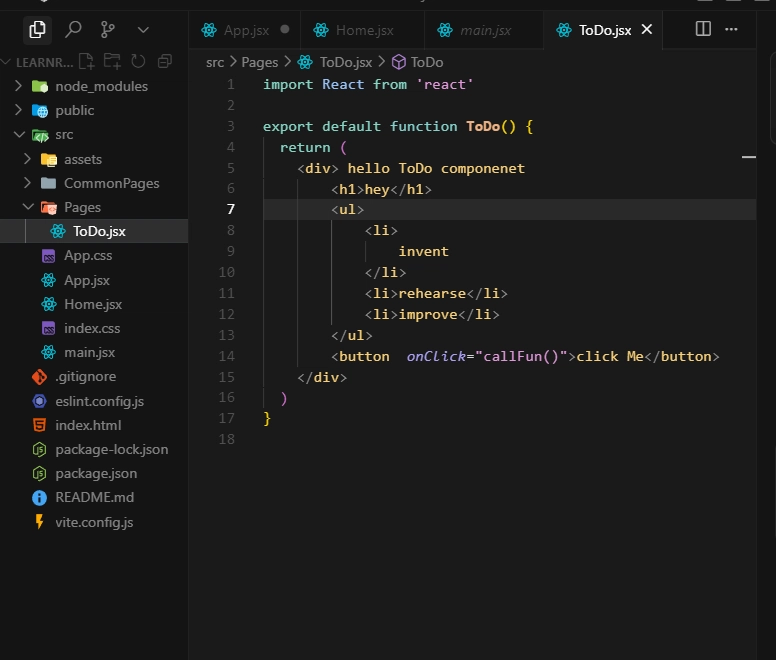Click the README.md info icon
The width and height of the screenshot is (776, 660).
[x=39, y=498]
